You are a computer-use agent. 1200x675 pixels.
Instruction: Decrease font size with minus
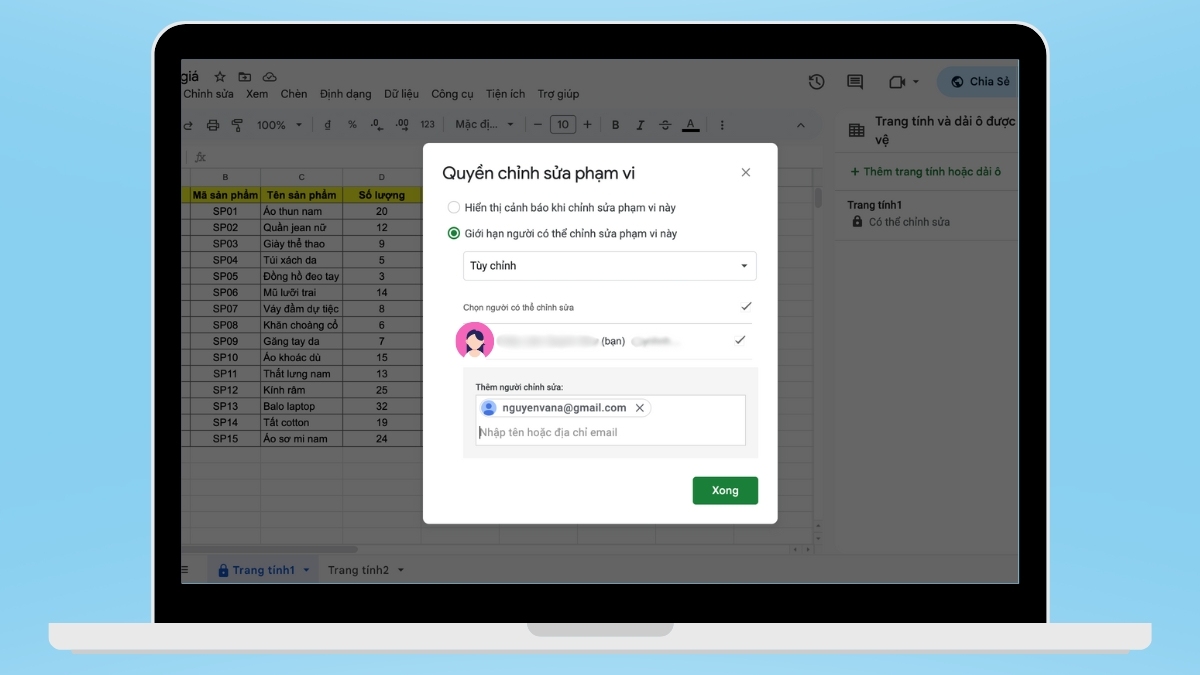click(538, 125)
